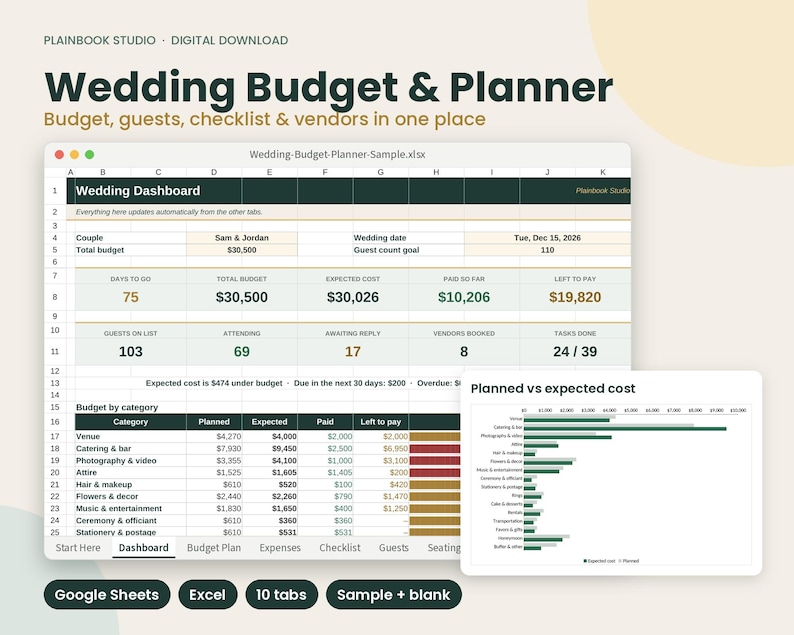Click the Venue row gold status bar

(435, 436)
